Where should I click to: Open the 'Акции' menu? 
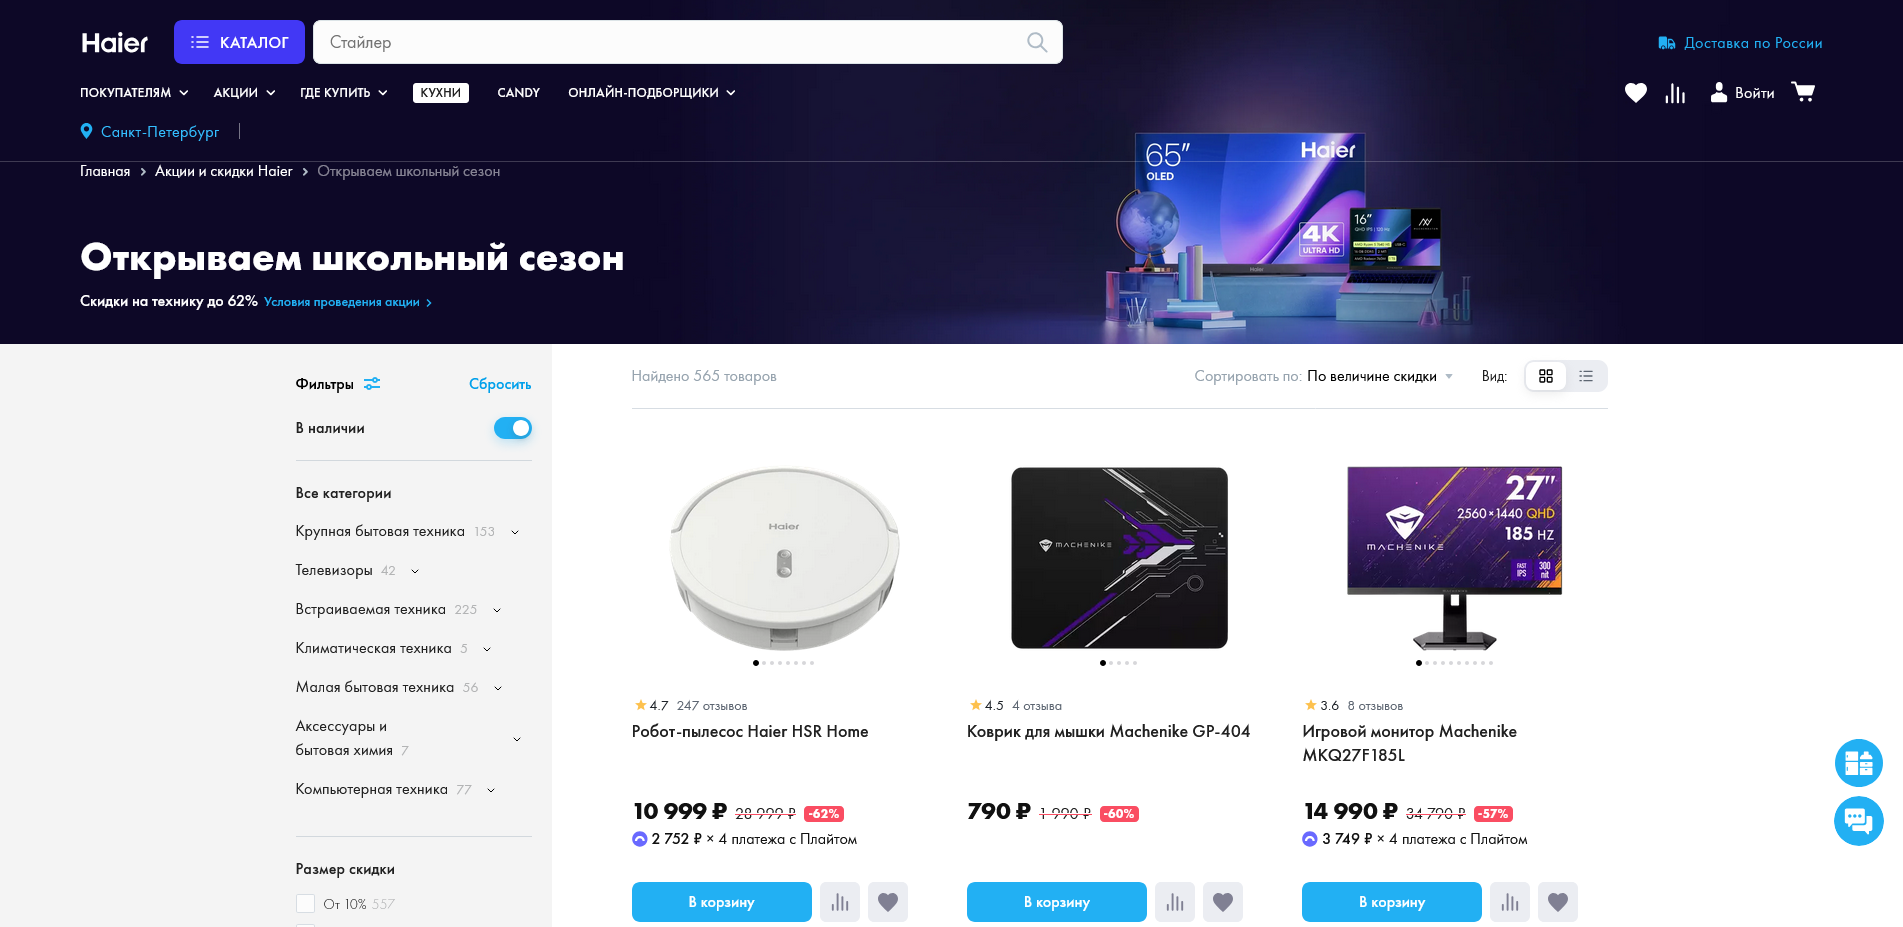pos(244,93)
